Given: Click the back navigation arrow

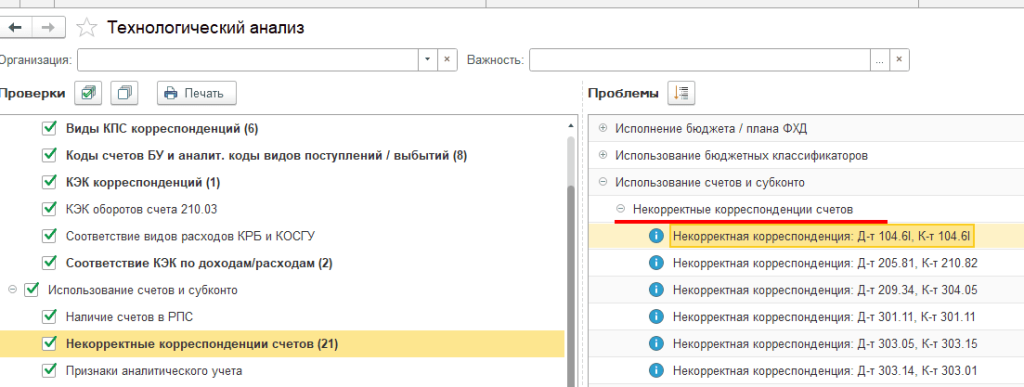Looking at the screenshot, I should pyautogui.click(x=14, y=28).
